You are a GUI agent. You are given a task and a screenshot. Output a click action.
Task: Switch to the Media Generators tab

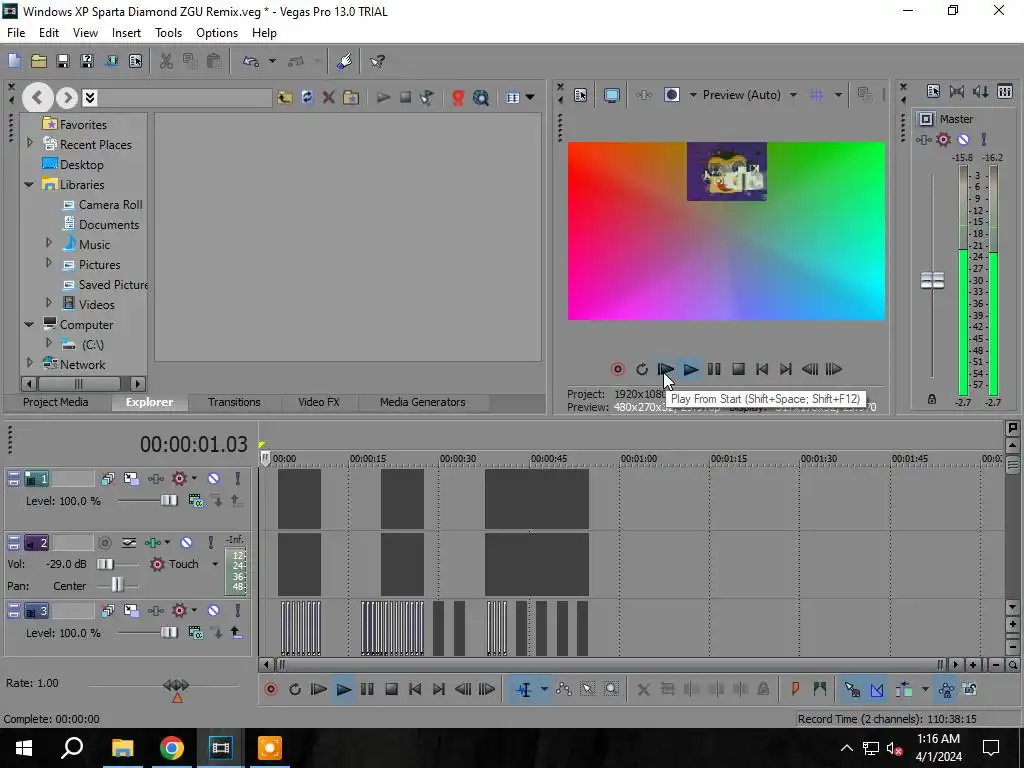click(x=423, y=402)
